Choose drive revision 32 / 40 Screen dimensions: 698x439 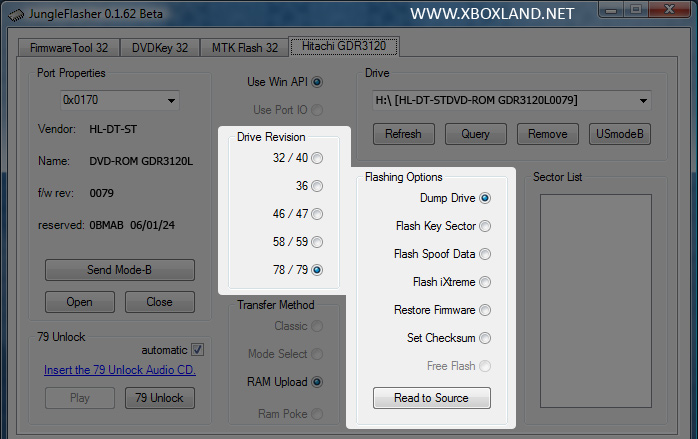(x=317, y=158)
